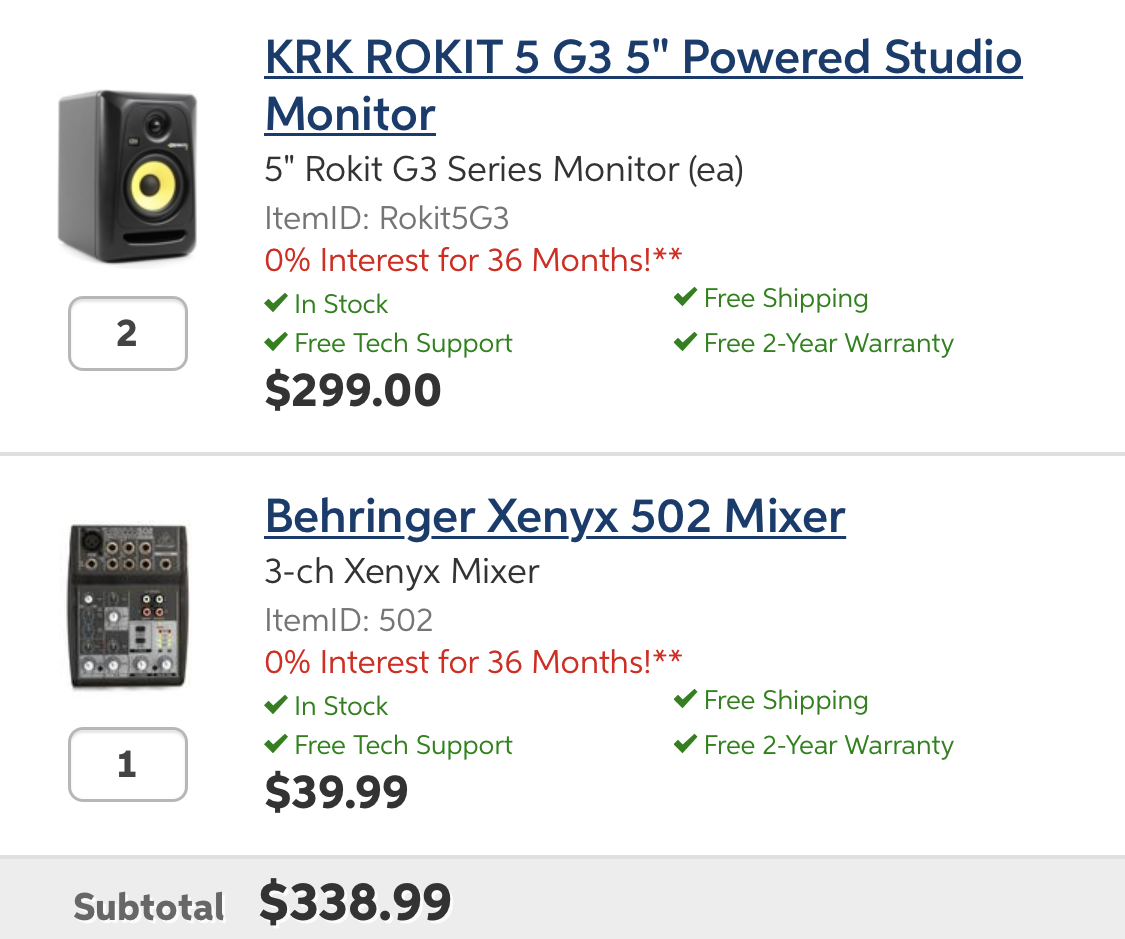
Task: Open the Behringer Xenyx 502 Mixer link
Action: pos(555,517)
